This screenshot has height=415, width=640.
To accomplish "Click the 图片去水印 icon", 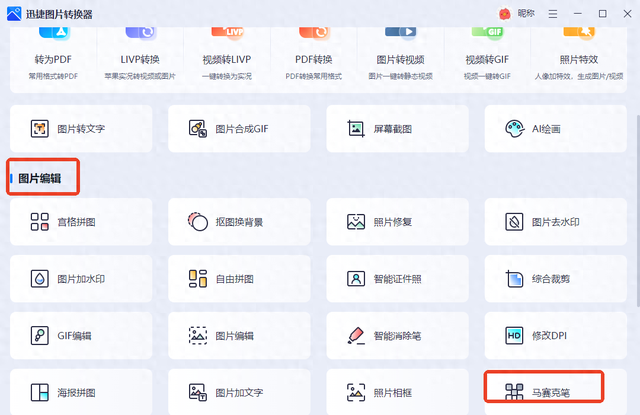I will [x=514, y=222].
